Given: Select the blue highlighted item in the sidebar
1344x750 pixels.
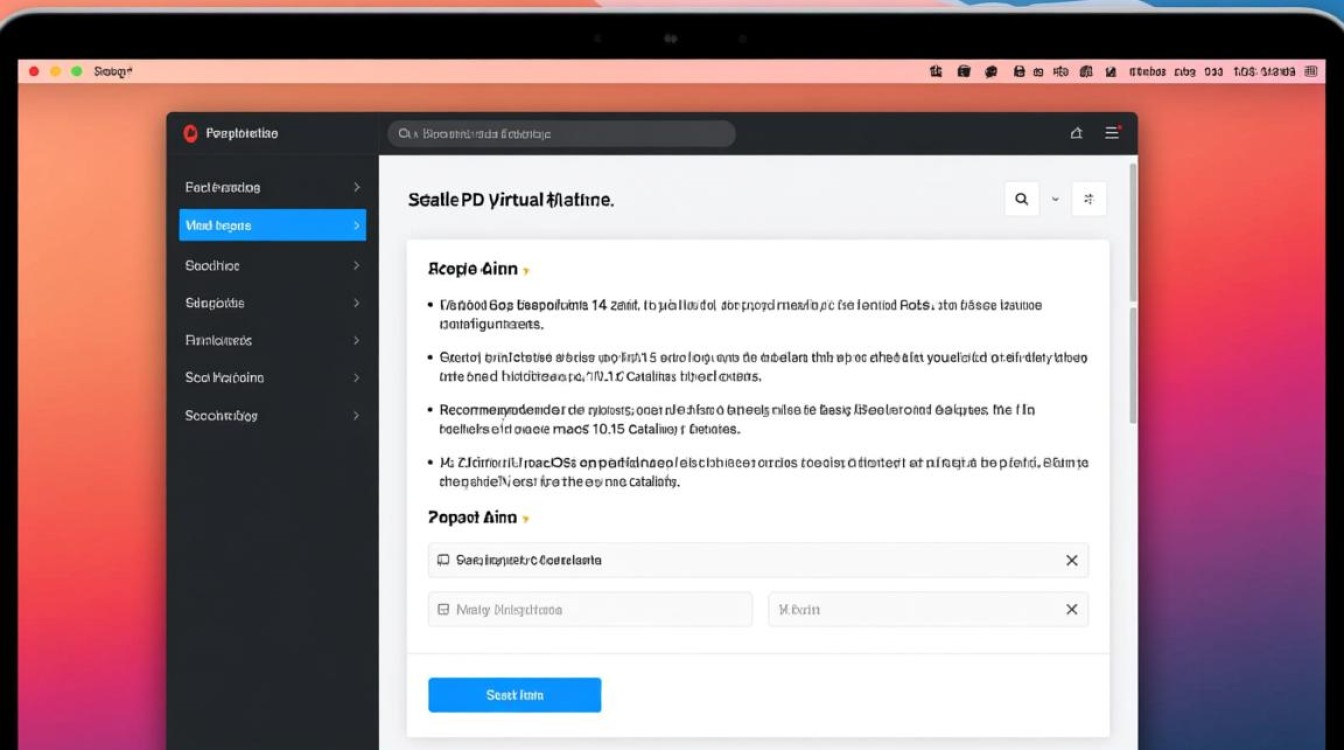Looking at the screenshot, I should (272, 226).
